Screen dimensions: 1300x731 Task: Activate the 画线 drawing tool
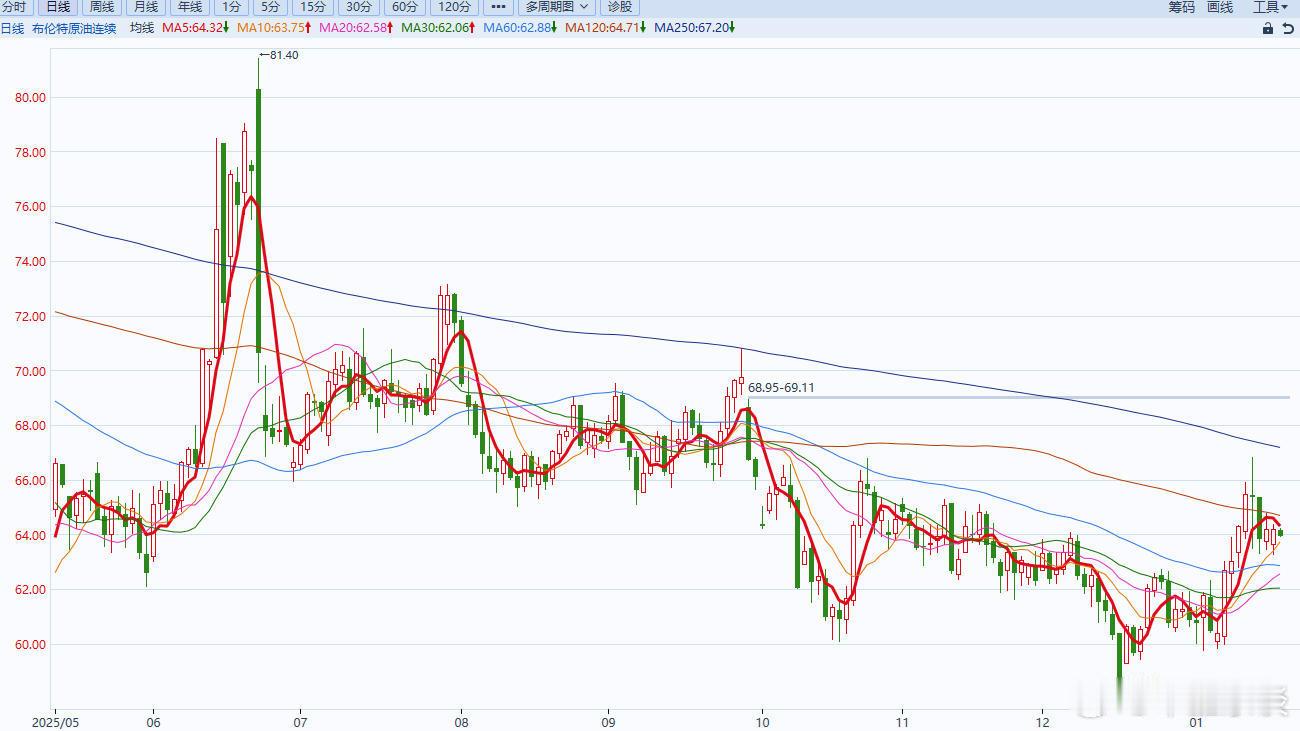click(x=1220, y=7)
